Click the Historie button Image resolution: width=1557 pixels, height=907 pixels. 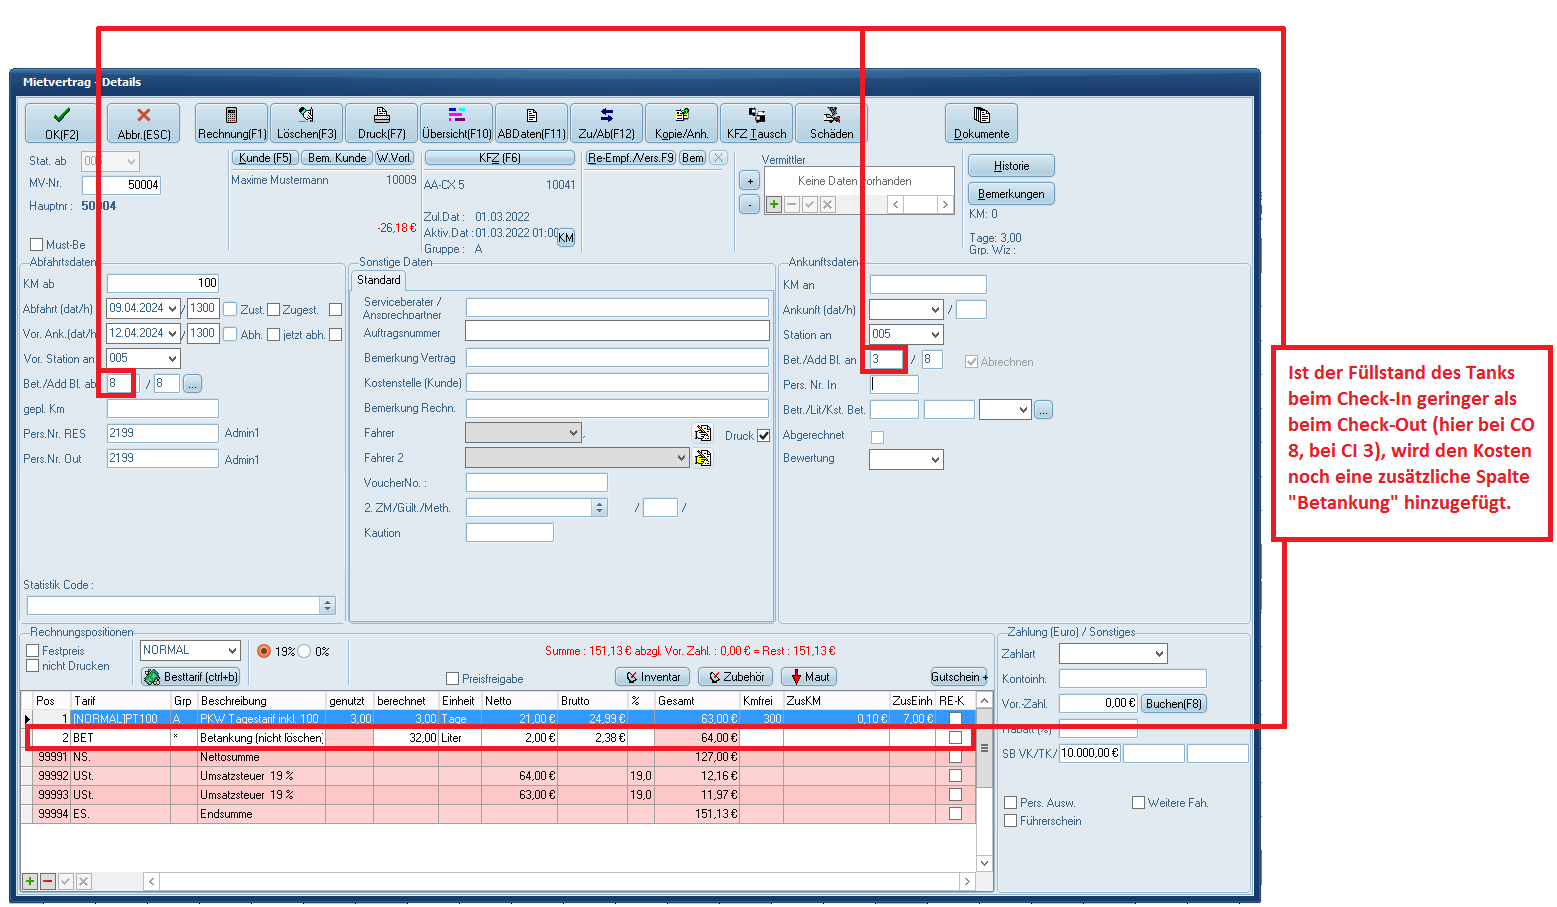click(x=1011, y=166)
